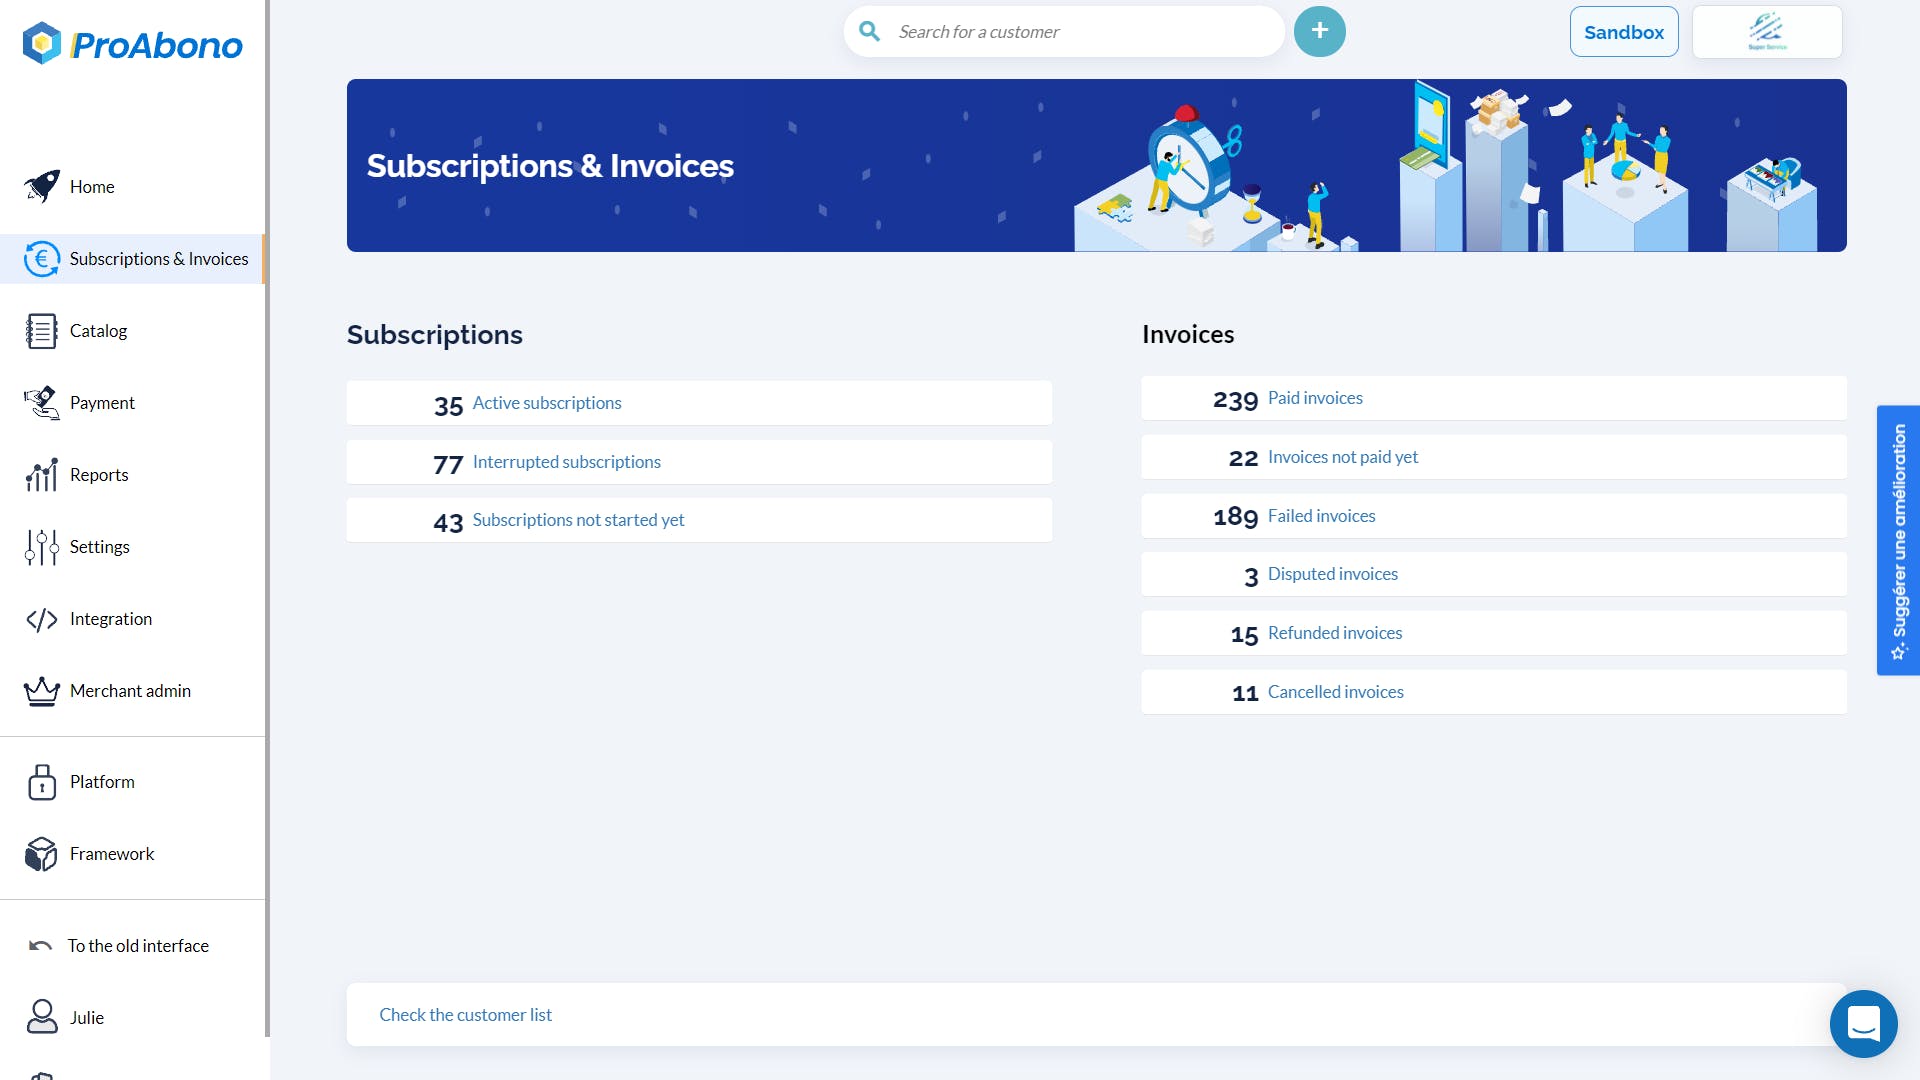Open Integration code brackets icon
The height and width of the screenshot is (1080, 1920).
42,619
